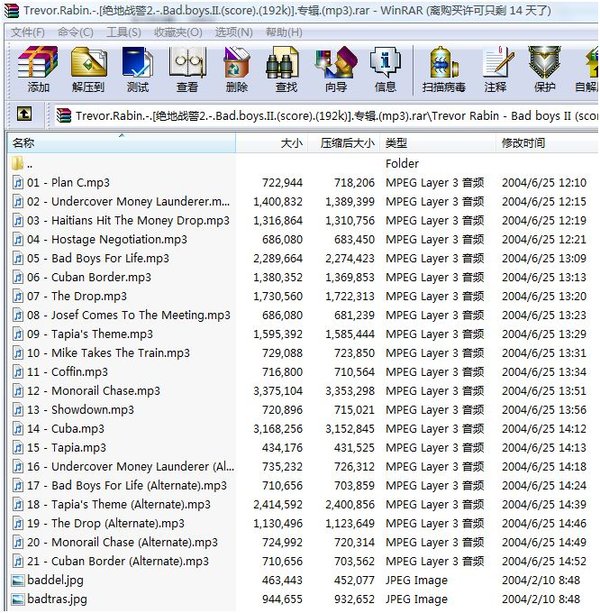Select 16 - Undercover Money Launderer (Al... file

tap(131, 466)
